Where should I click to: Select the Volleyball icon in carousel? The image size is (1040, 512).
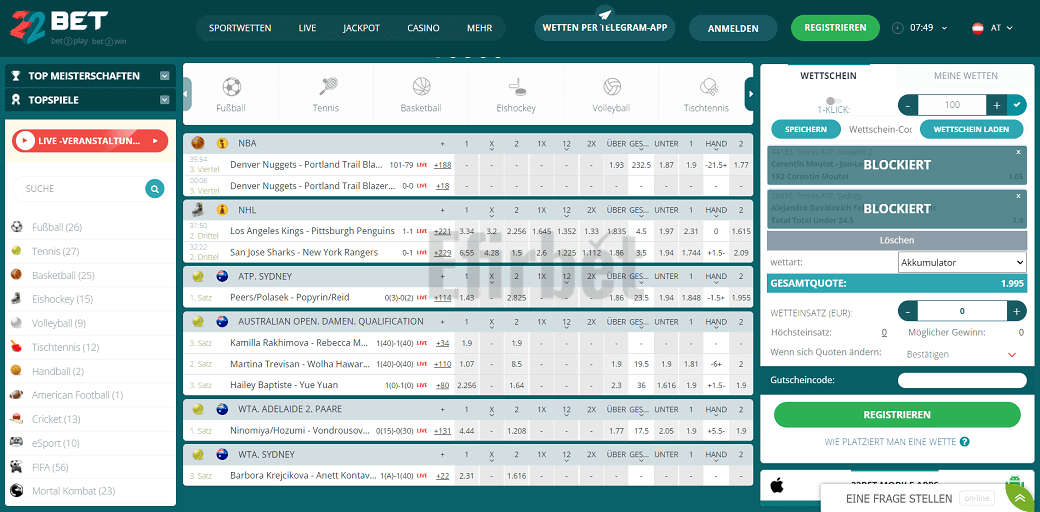click(x=612, y=86)
